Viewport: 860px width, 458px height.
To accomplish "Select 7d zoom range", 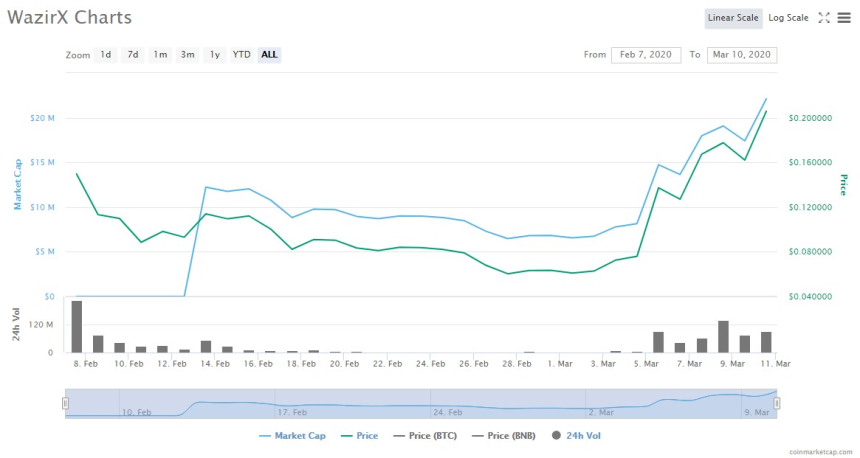I will click(132, 55).
